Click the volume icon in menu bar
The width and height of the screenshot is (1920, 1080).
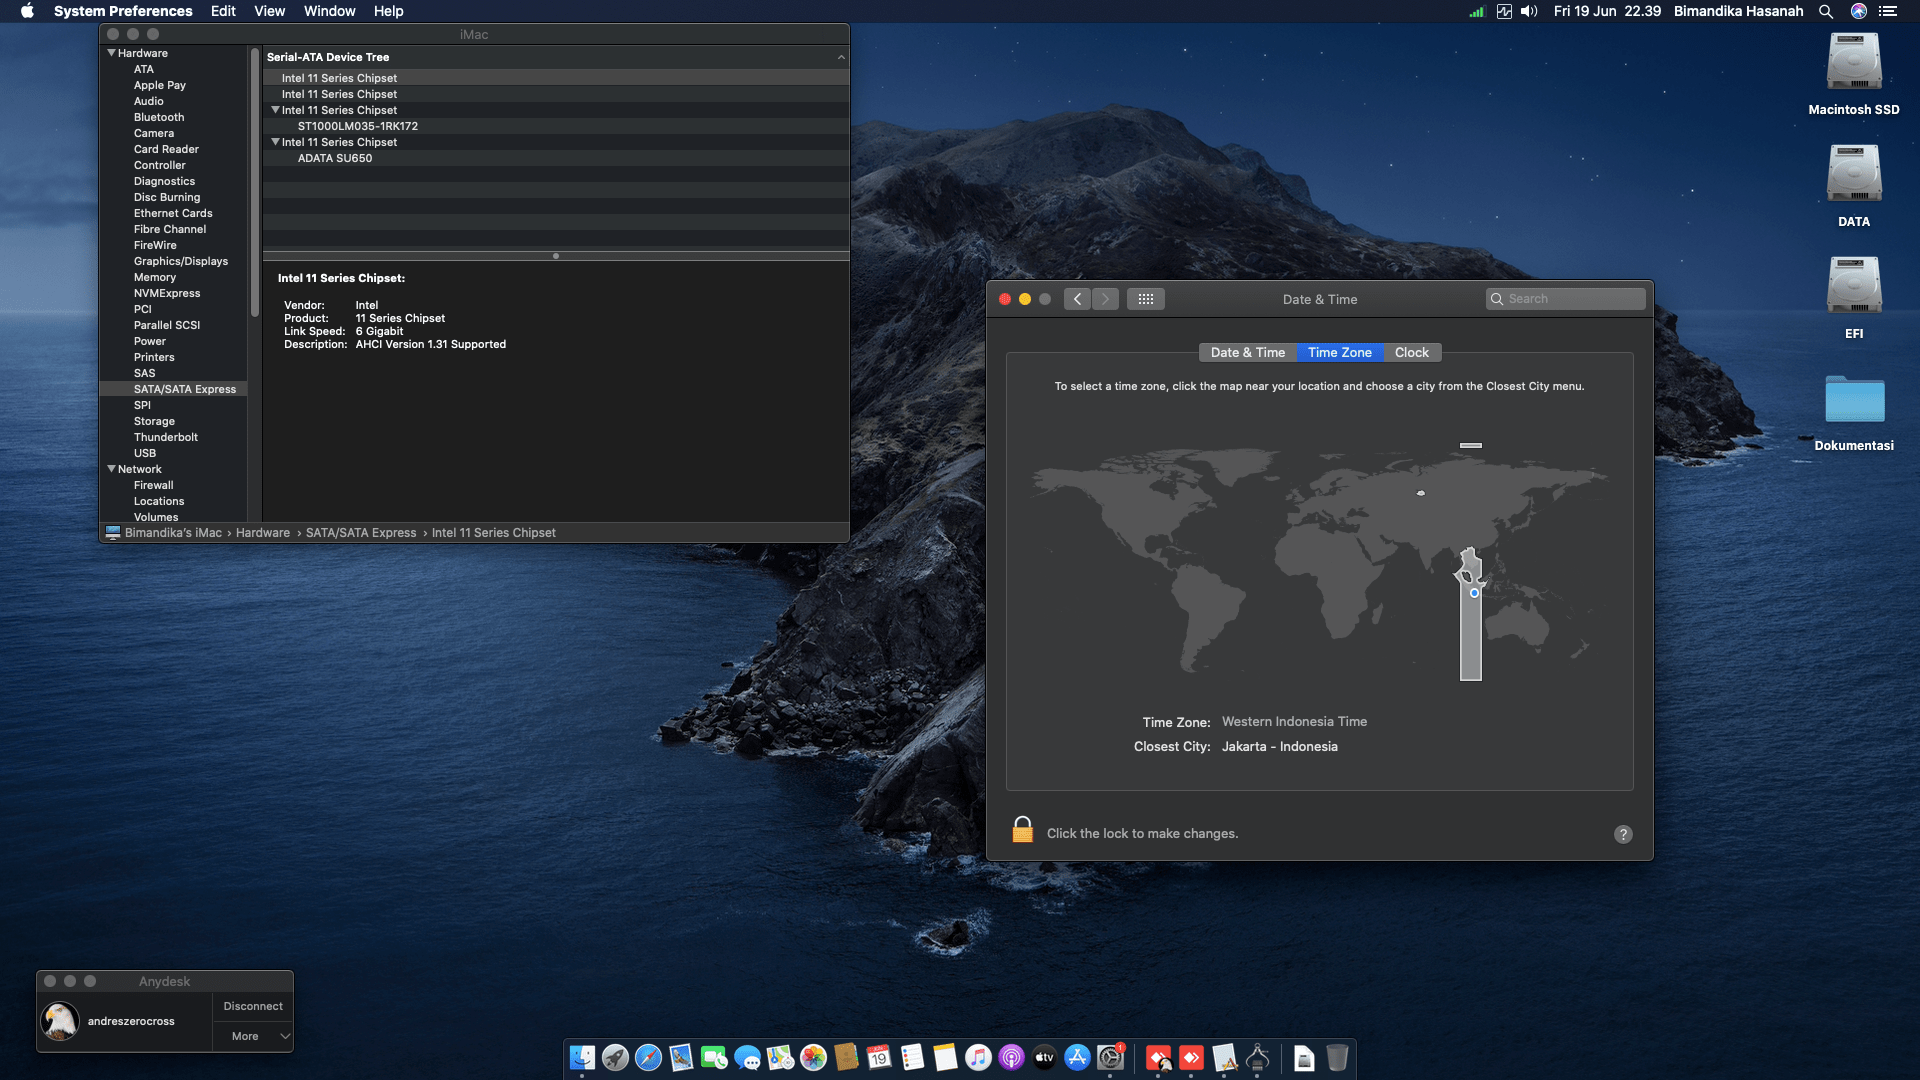1529,11
